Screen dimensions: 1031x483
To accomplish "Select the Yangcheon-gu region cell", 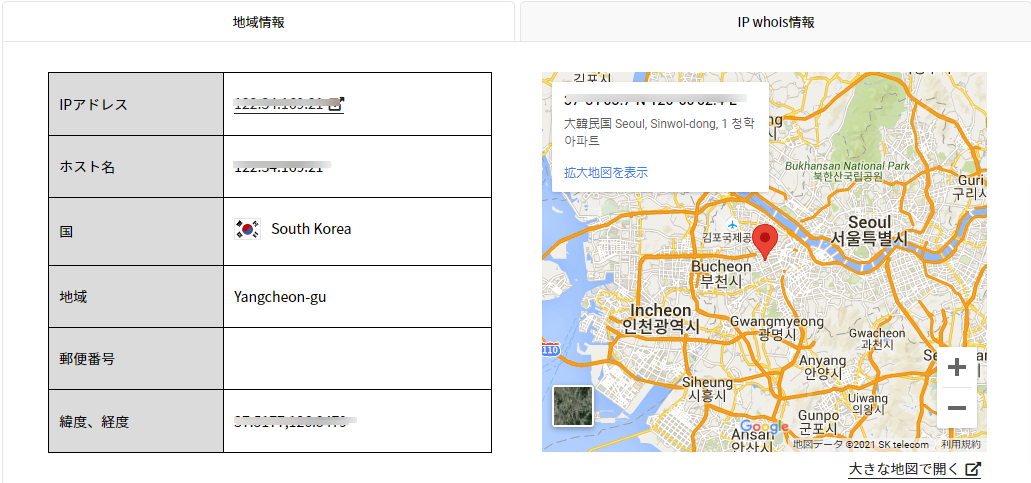I will [280, 296].
